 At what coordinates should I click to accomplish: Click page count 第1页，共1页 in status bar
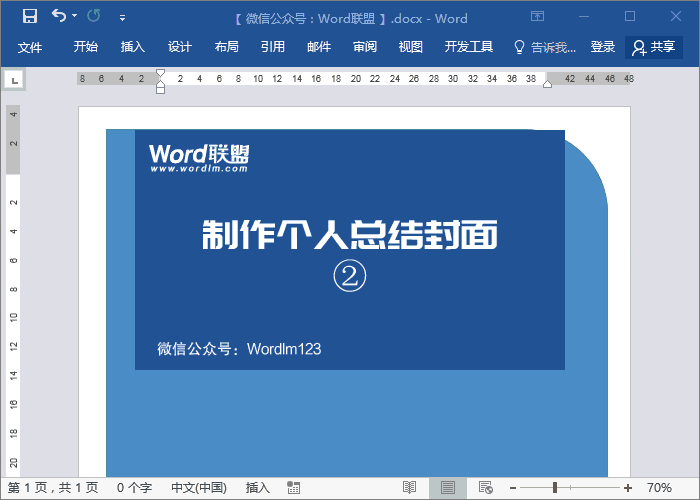(x=53, y=488)
